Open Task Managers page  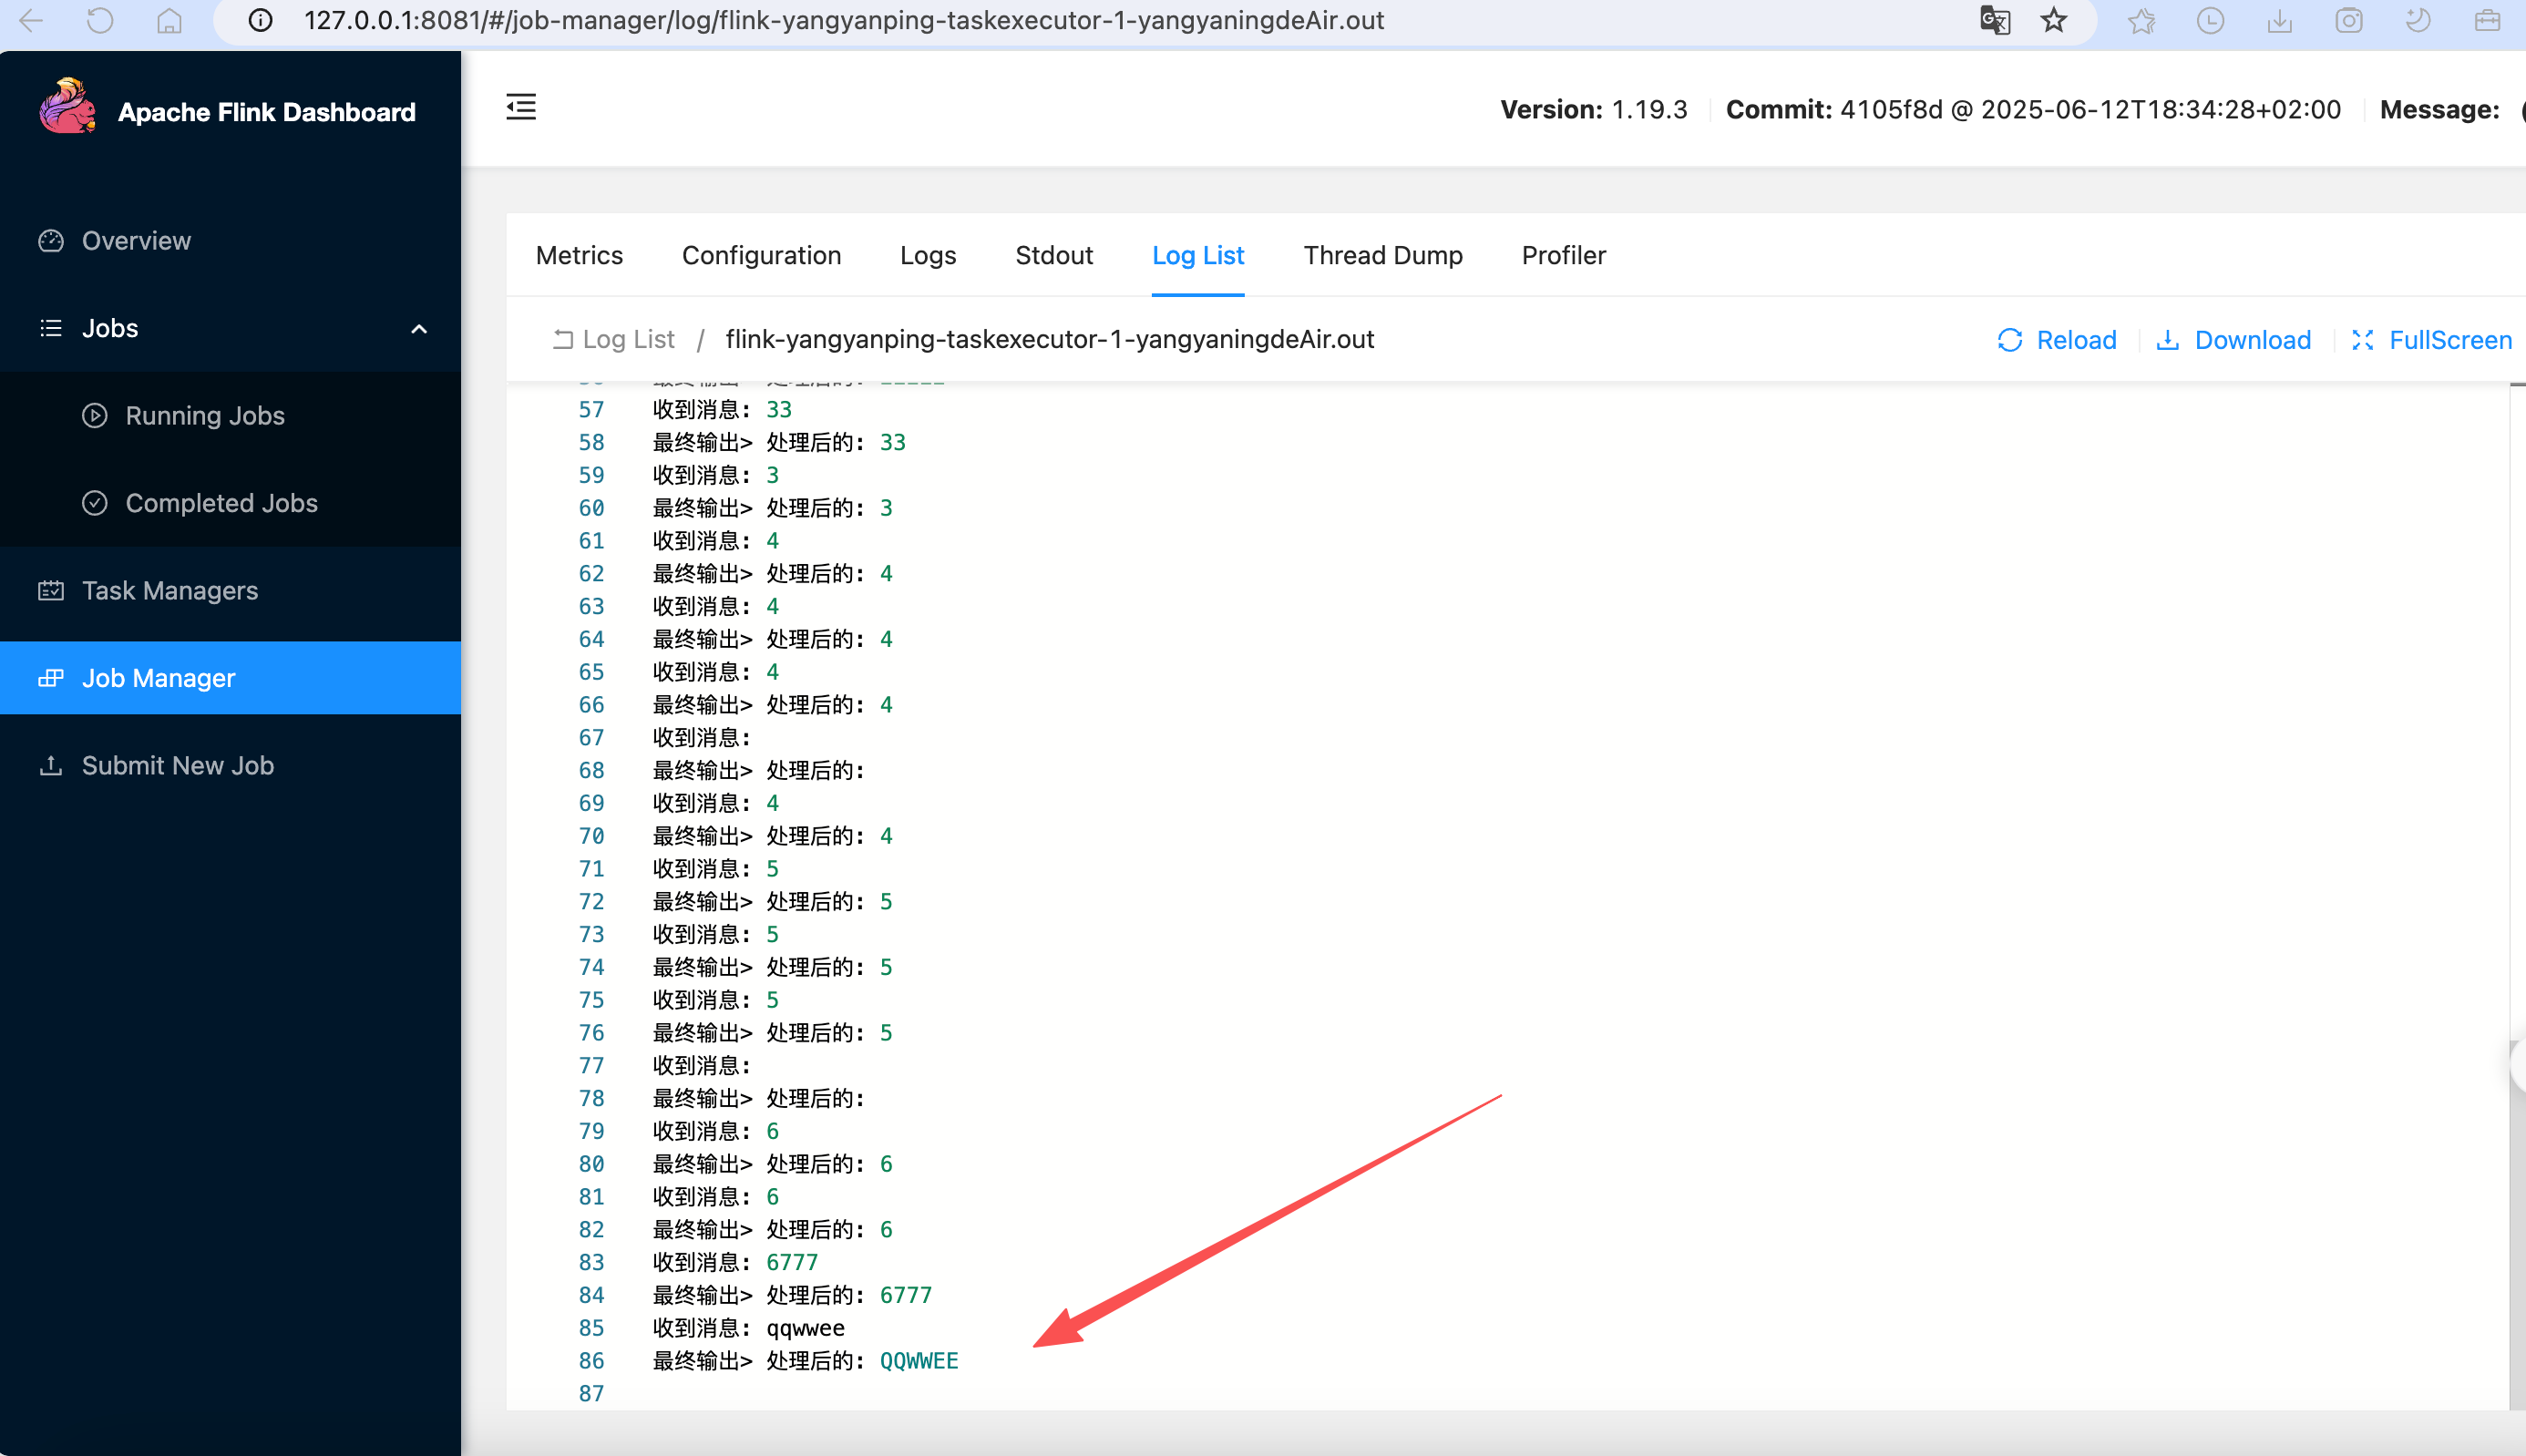[169, 591]
